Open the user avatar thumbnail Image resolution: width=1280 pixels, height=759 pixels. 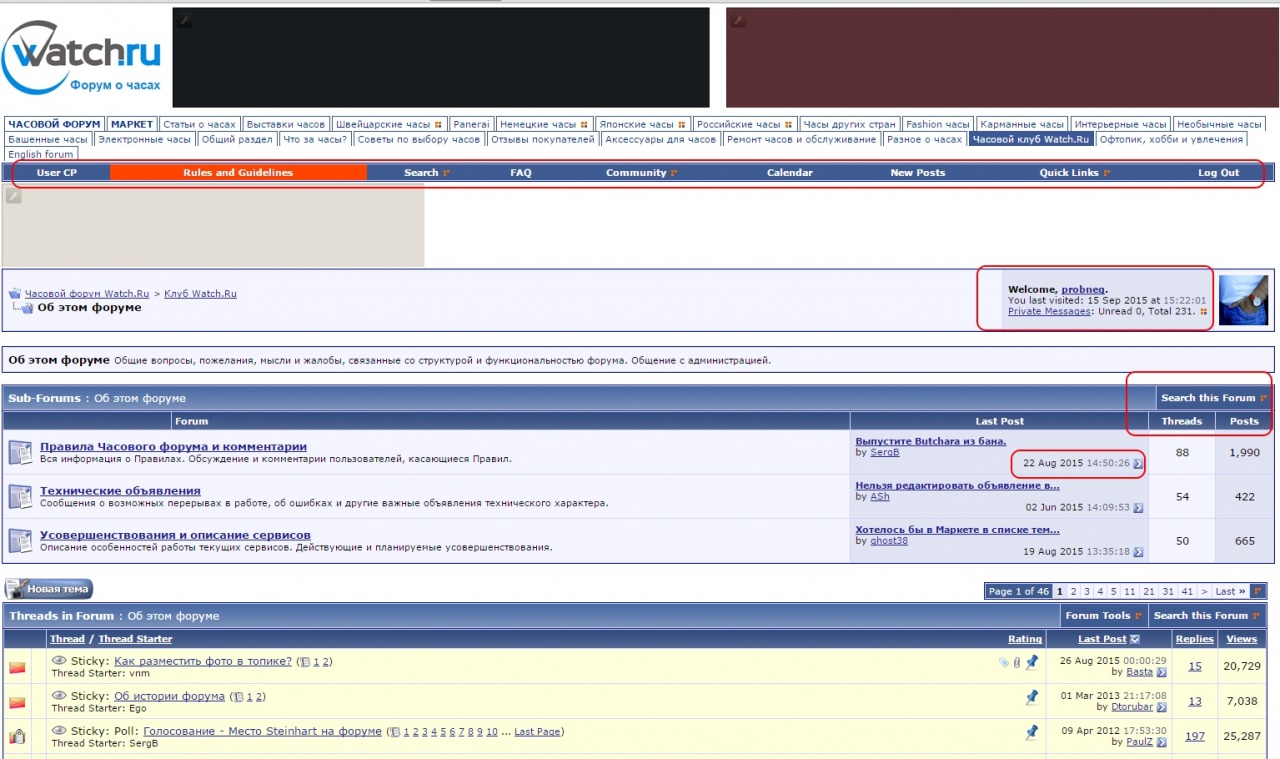click(x=1243, y=300)
